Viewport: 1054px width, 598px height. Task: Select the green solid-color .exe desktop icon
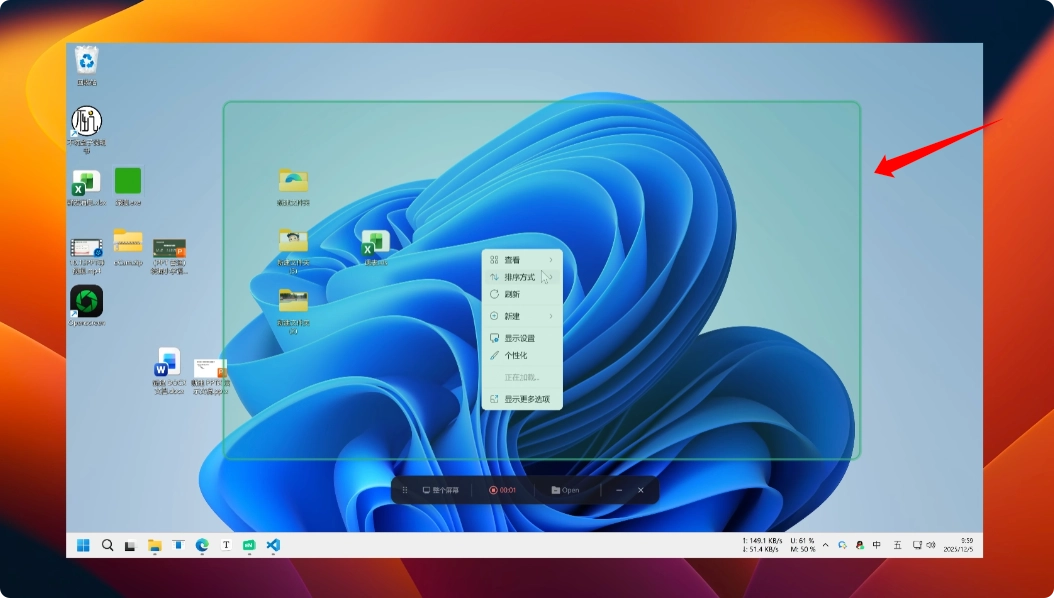point(127,181)
